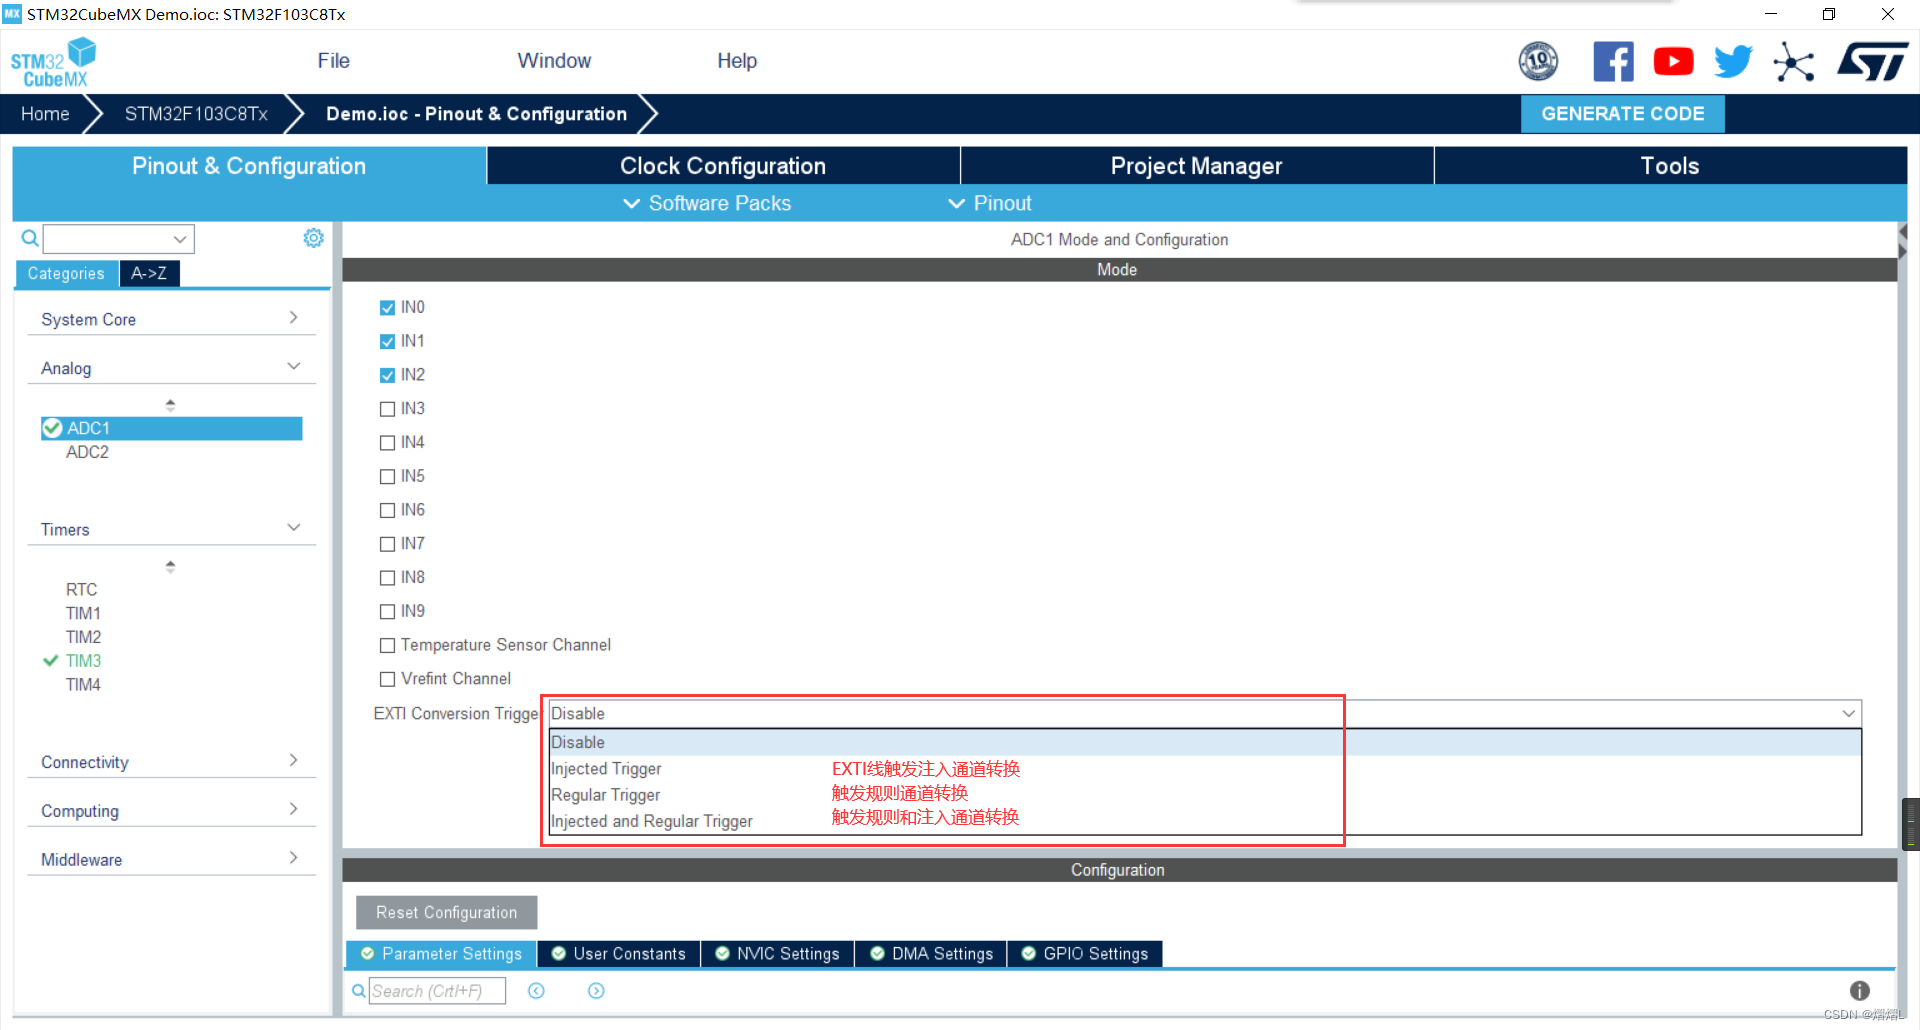
Task: Enable the IN5 channel
Action: [387, 477]
